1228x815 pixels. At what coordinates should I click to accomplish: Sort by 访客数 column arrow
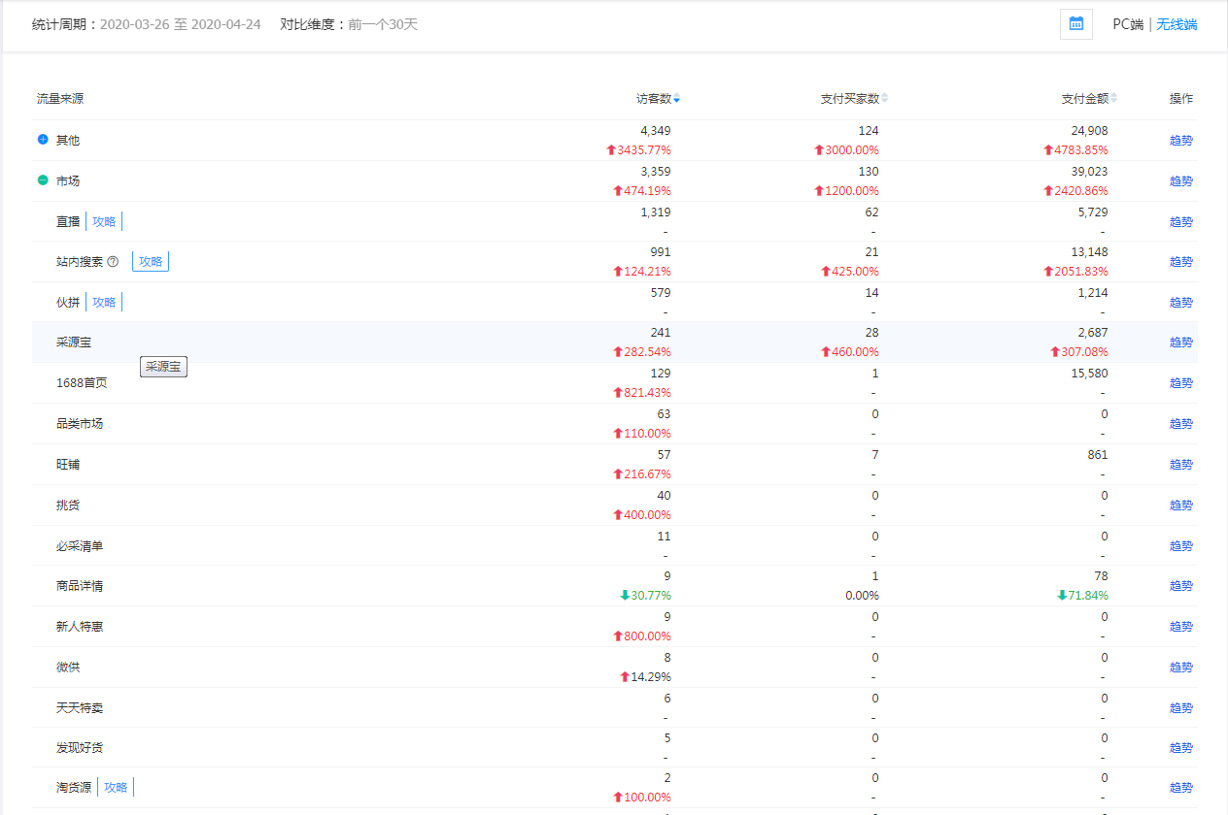[x=677, y=99]
